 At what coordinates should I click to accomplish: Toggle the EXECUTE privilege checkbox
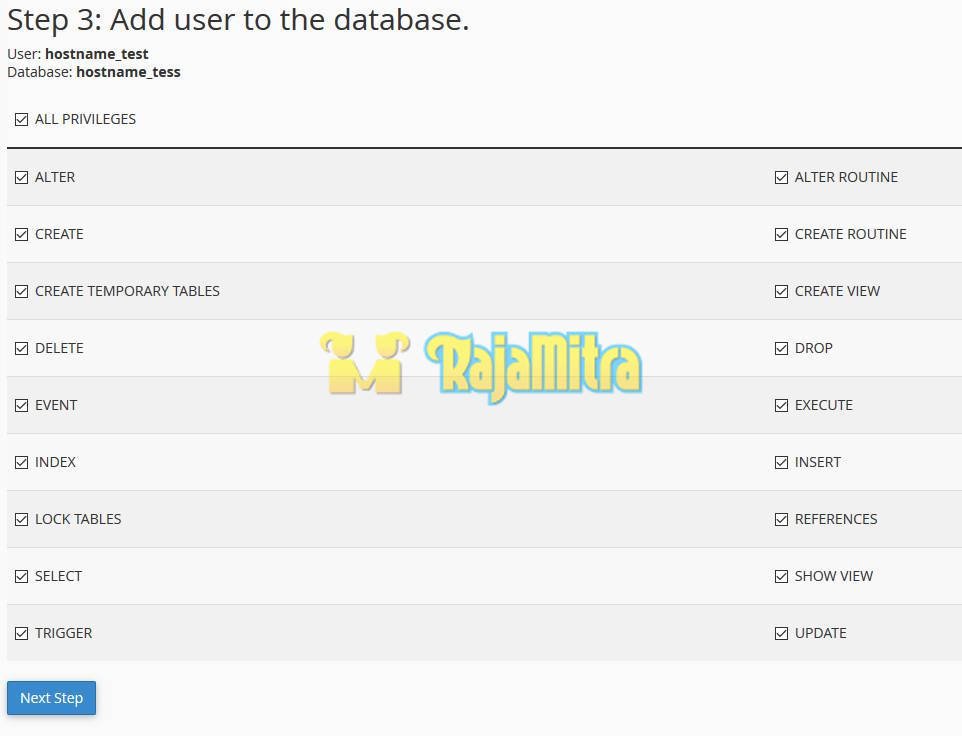coord(781,406)
